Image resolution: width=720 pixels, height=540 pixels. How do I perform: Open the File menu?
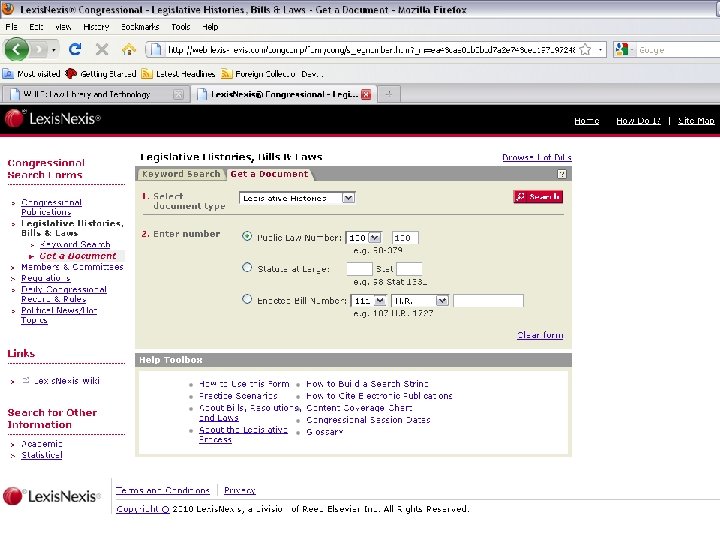click(11, 27)
